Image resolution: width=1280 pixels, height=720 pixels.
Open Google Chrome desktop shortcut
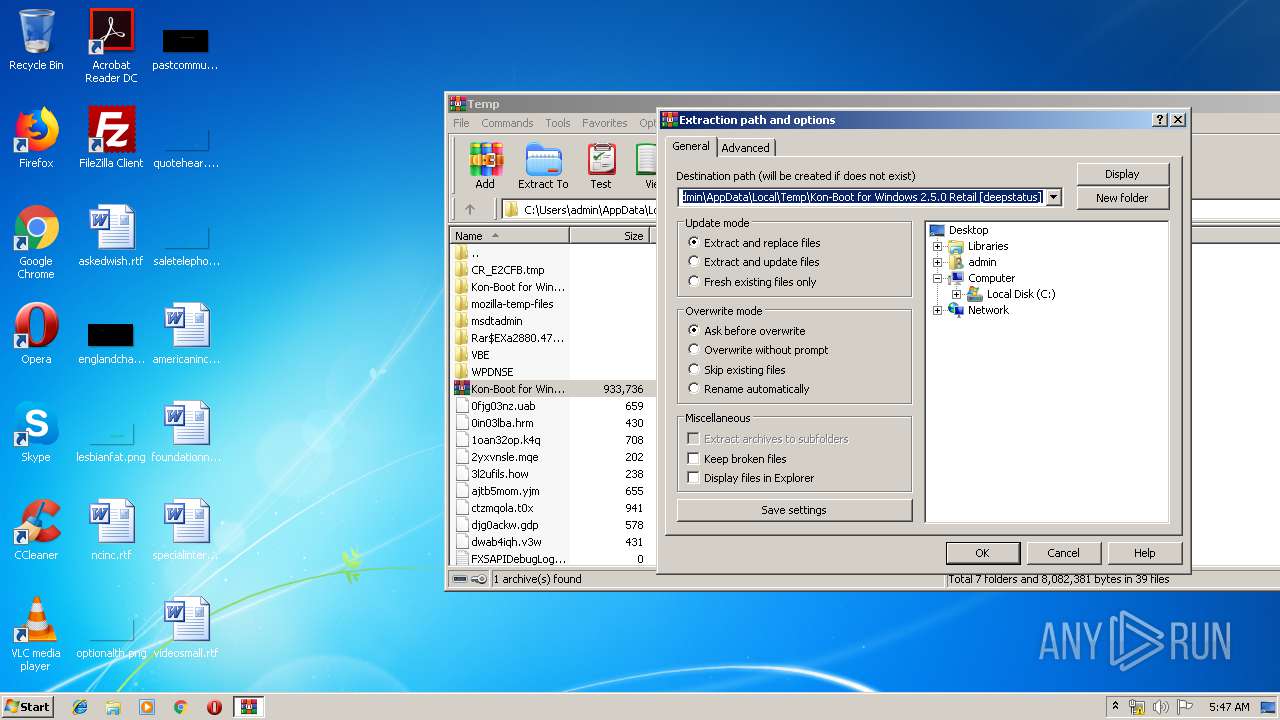click(x=36, y=242)
